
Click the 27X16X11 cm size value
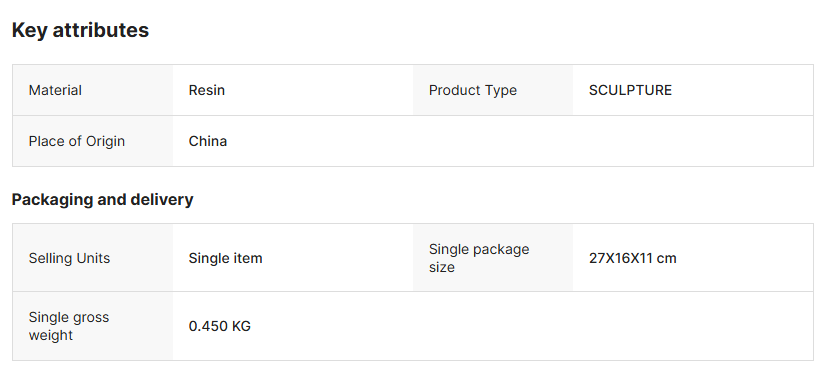coord(633,258)
